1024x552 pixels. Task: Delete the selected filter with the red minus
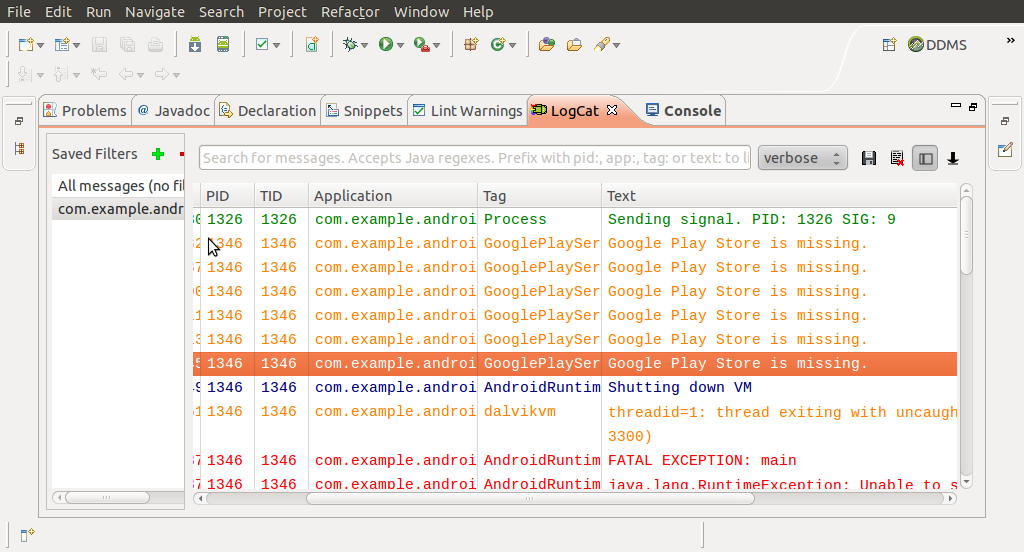(182, 154)
